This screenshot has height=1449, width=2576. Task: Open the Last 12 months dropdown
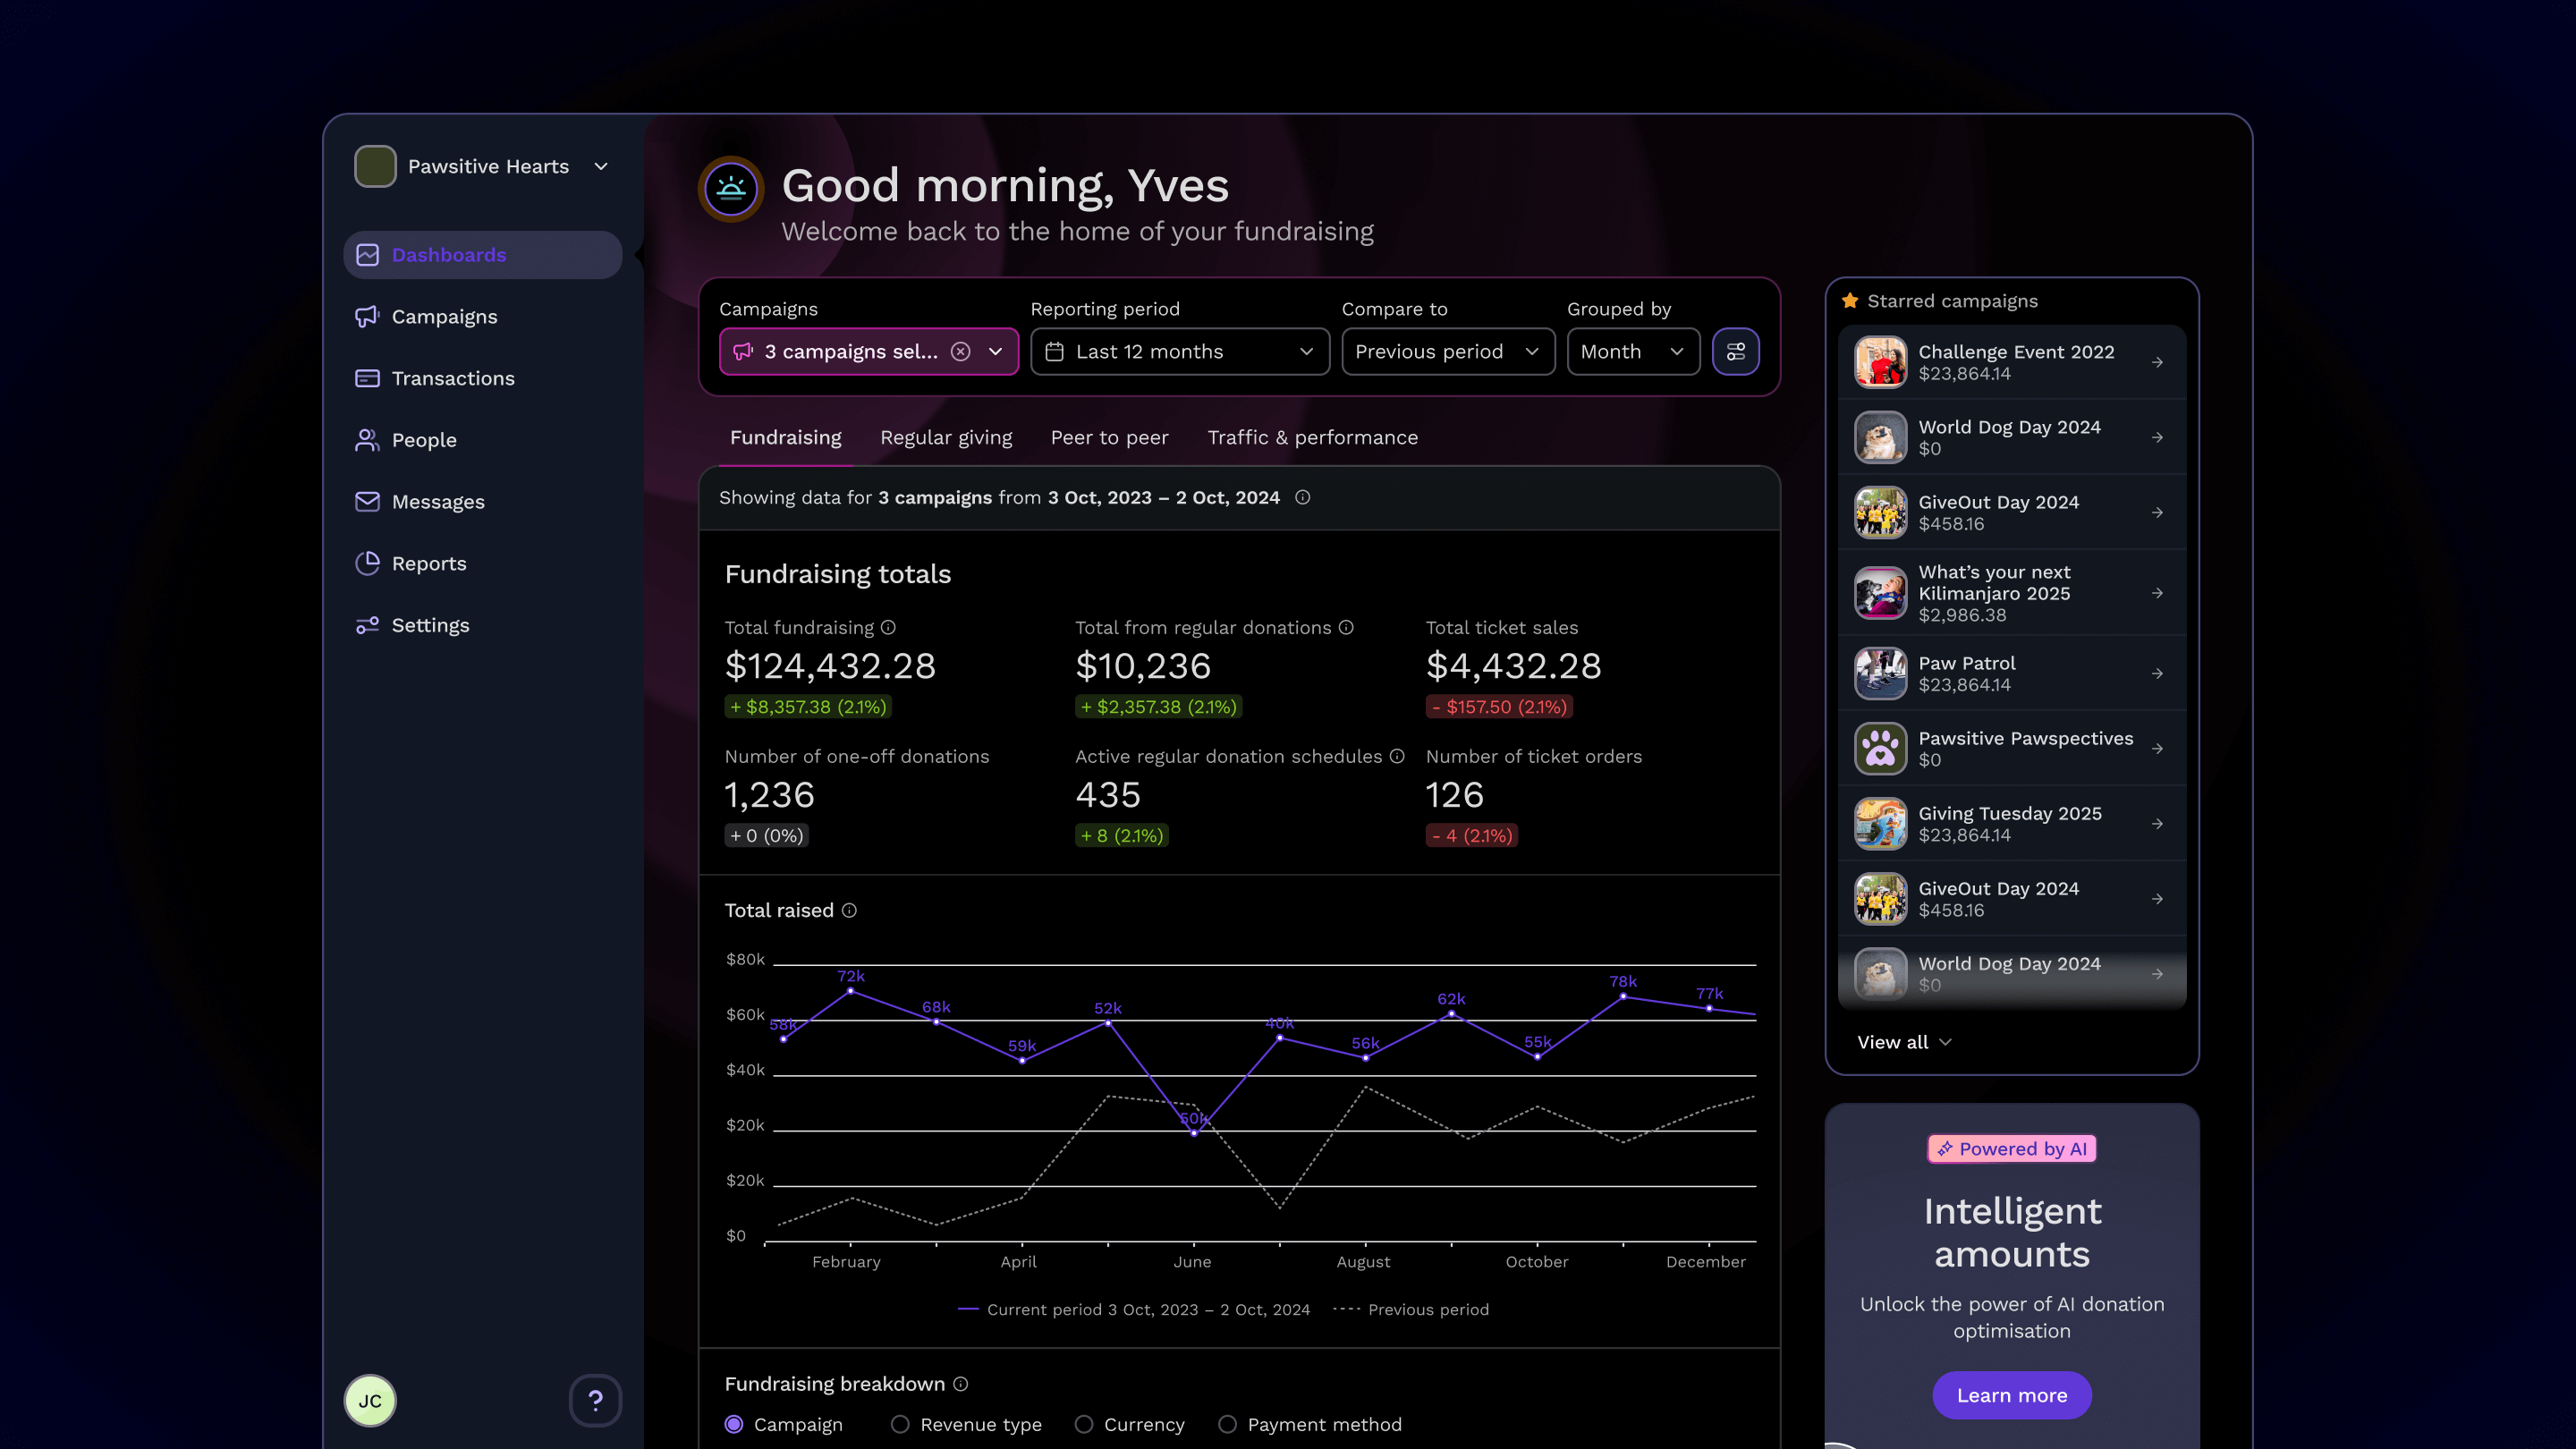[1179, 351]
